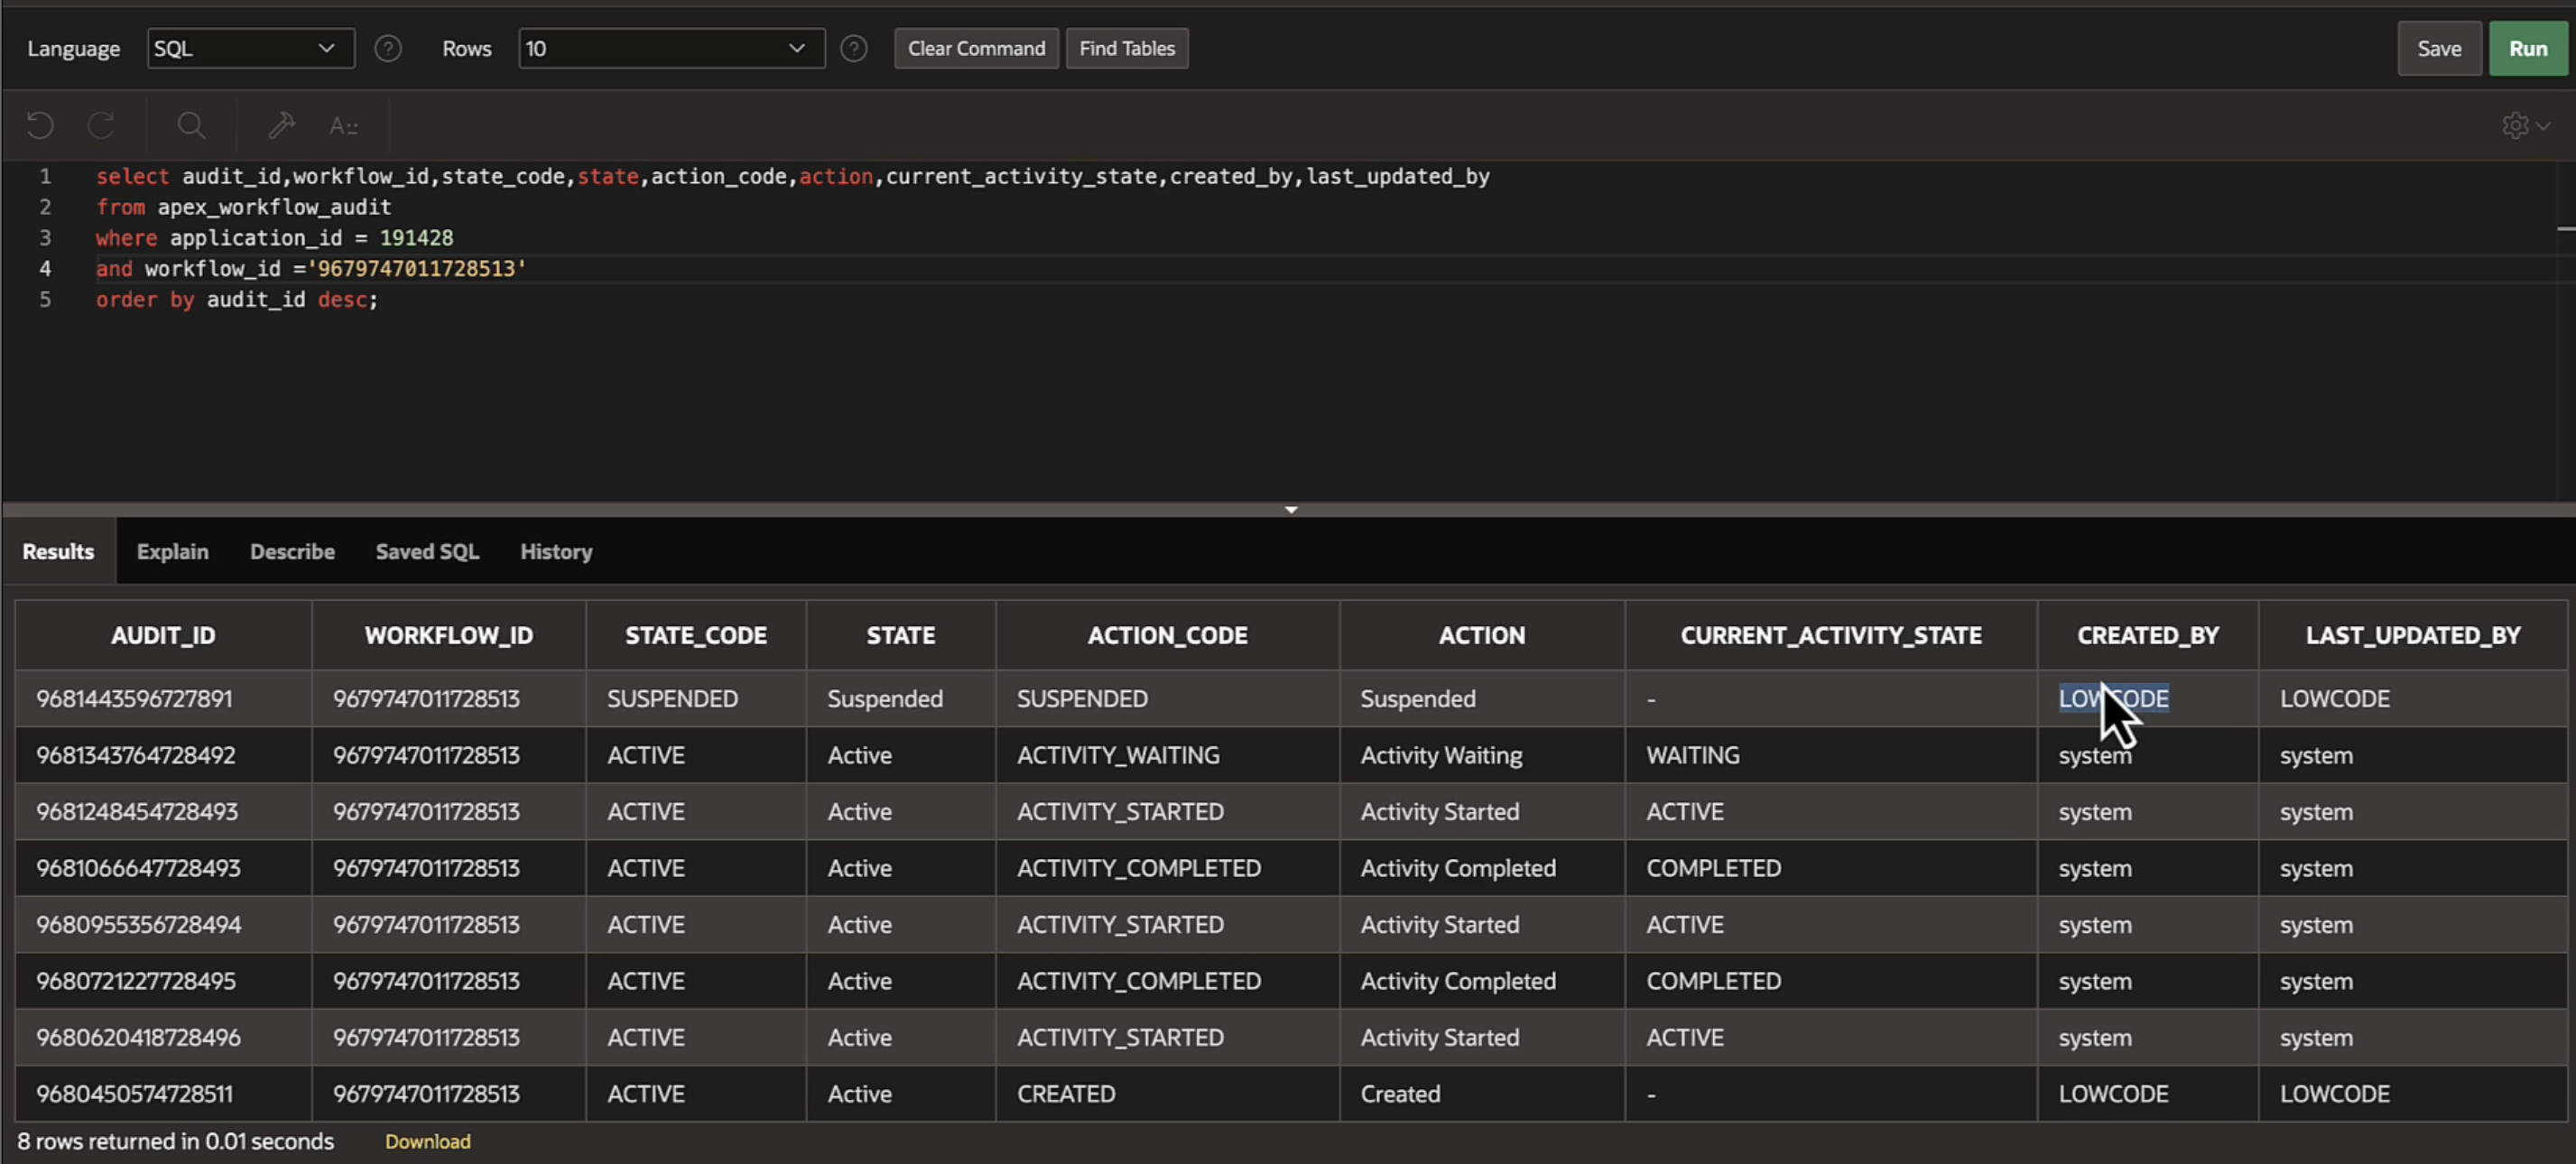Viewport: 2576px width, 1164px height.
Task: Click the Undo icon in editor toolbar
Action: [x=40, y=125]
